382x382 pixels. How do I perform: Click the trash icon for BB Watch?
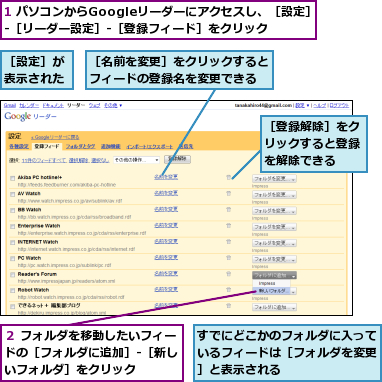pyautogui.click(x=229, y=209)
